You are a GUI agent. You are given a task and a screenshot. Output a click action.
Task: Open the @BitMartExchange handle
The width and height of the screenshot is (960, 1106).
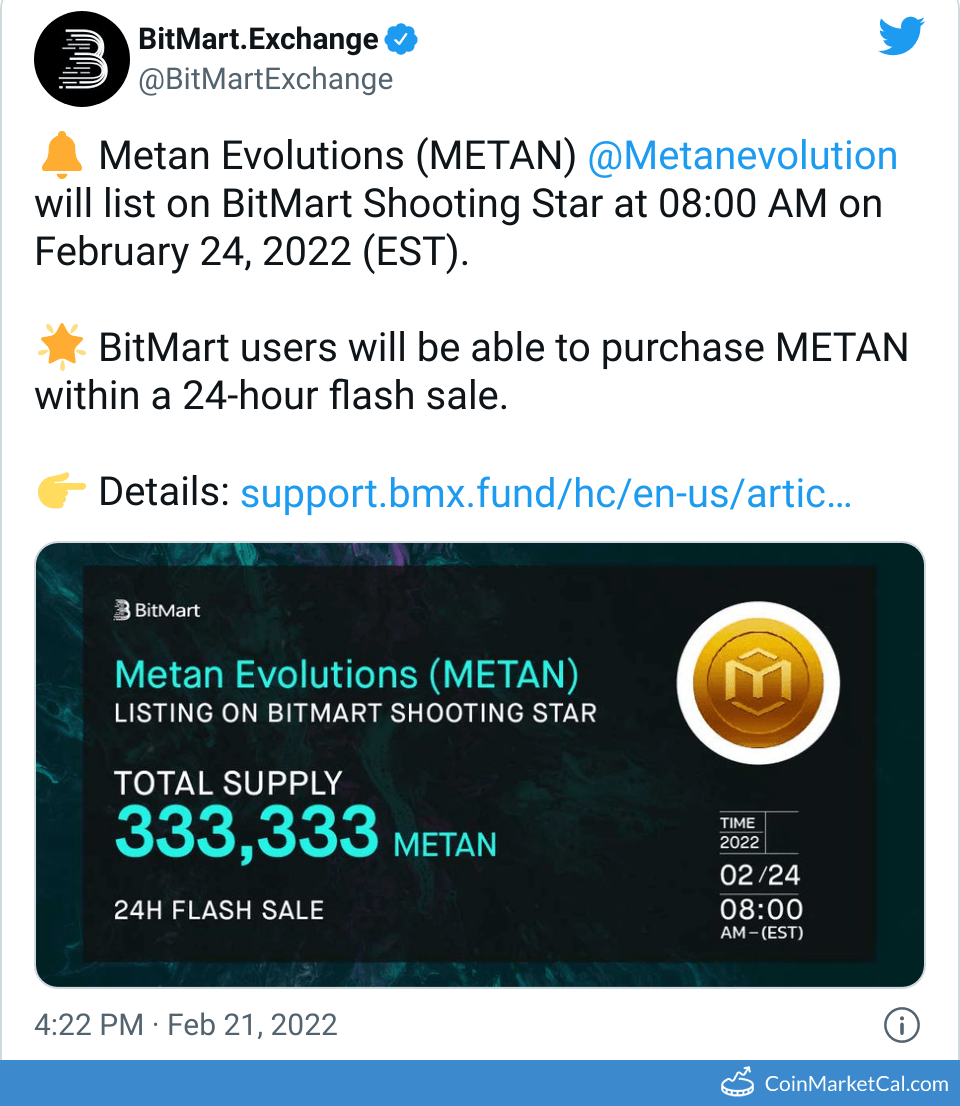(x=265, y=79)
